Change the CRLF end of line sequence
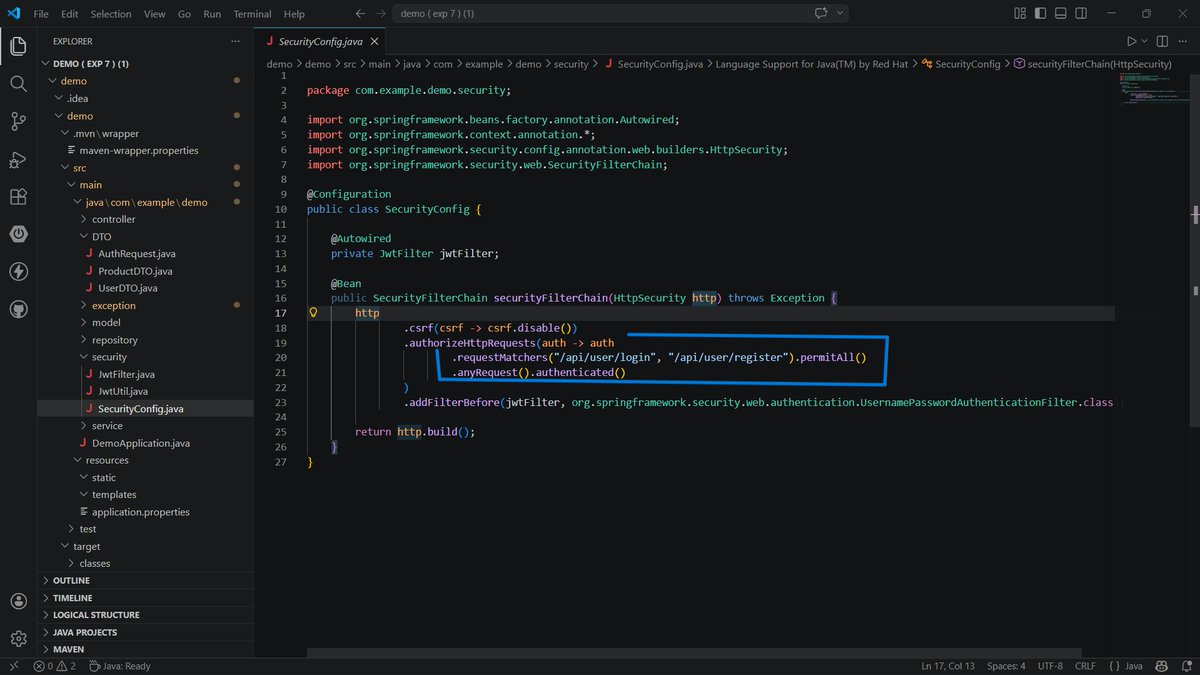1200x675 pixels. coord(1085,666)
